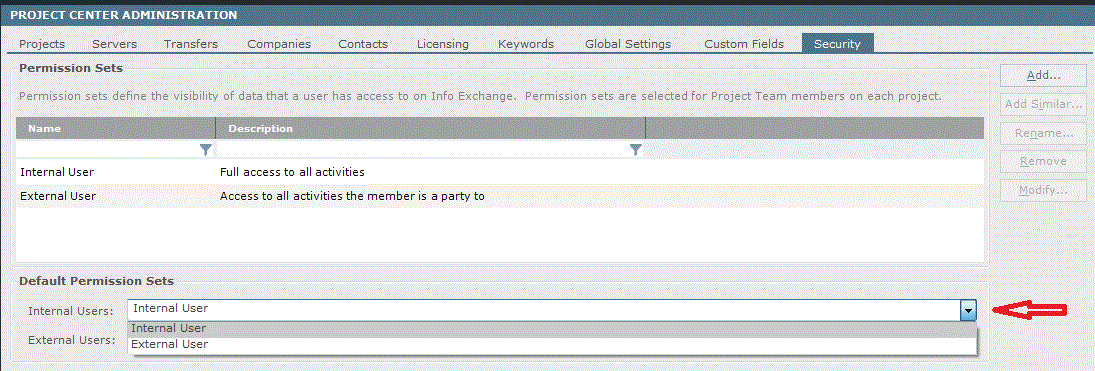Click the Modify... button

click(x=1044, y=190)
